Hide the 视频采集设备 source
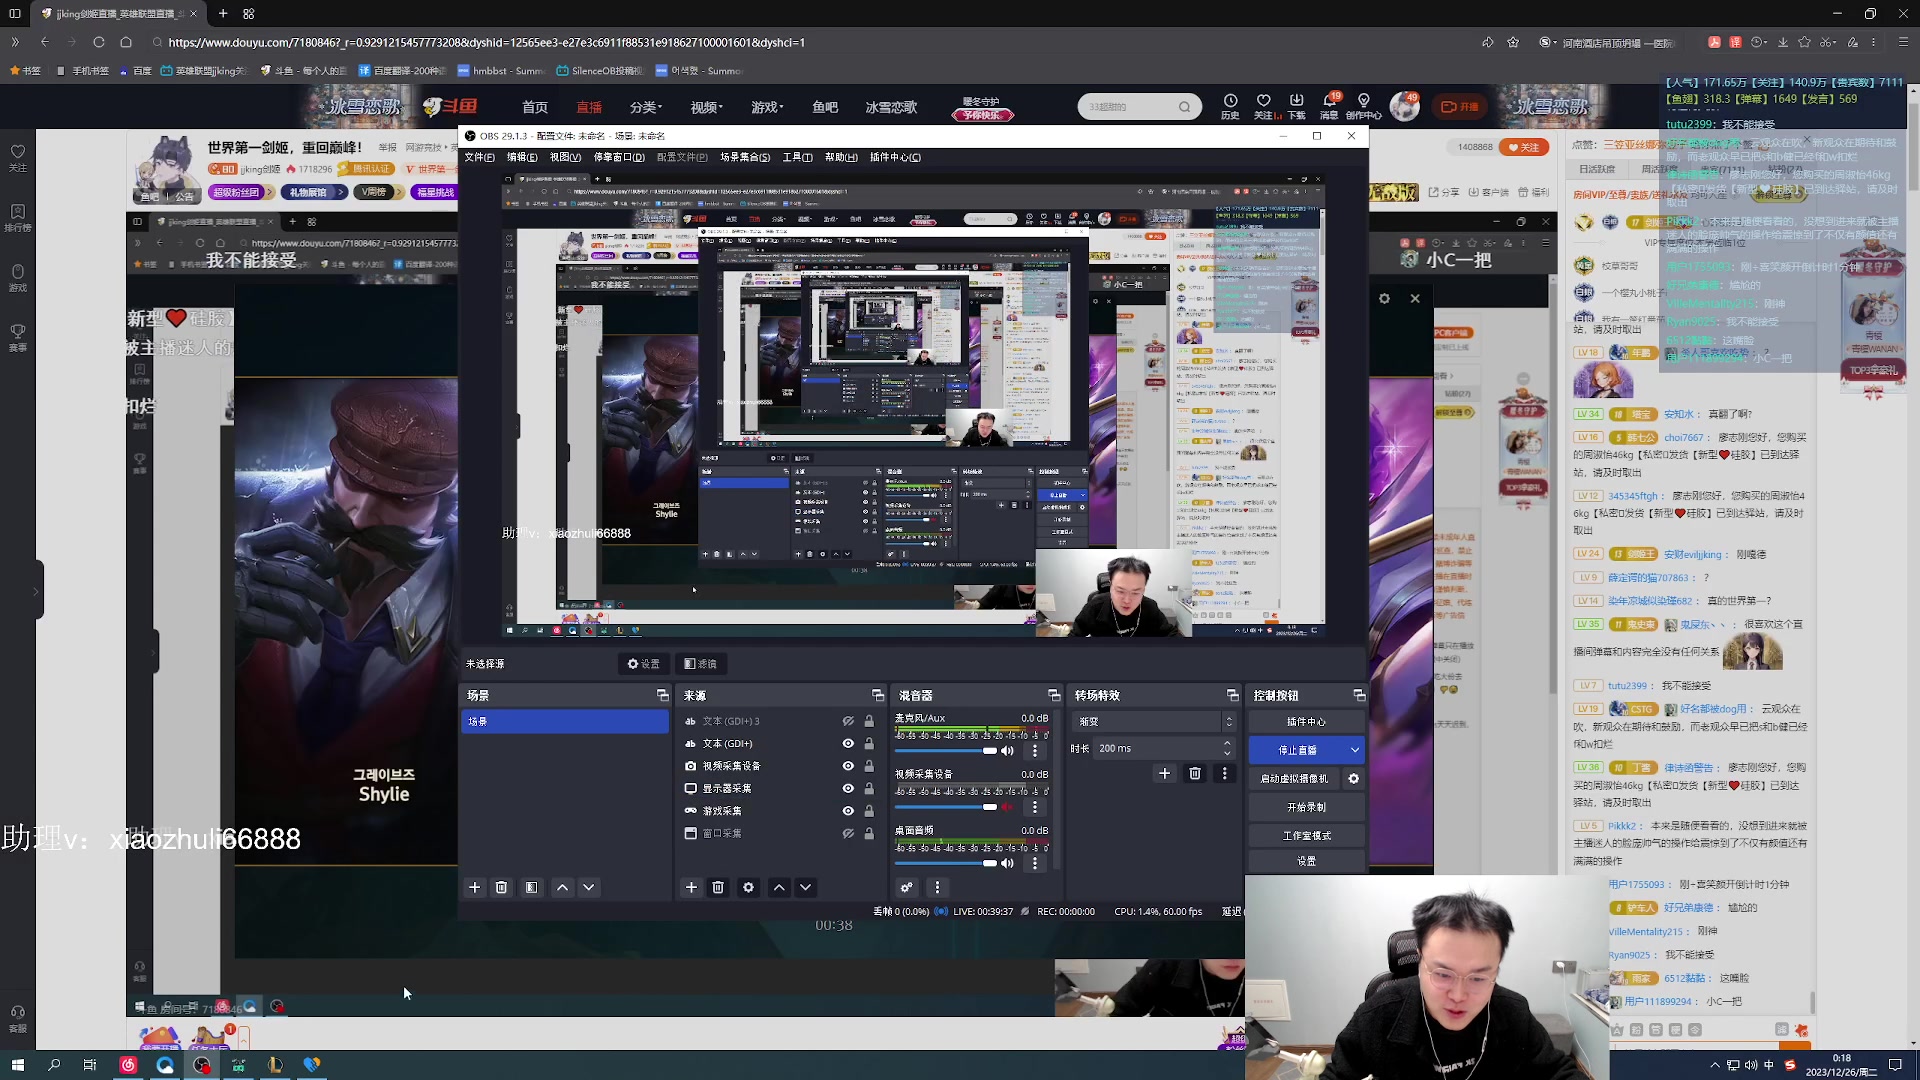Image resolution: width=1920 pixels, height=1080 pixels. (848, 766)
